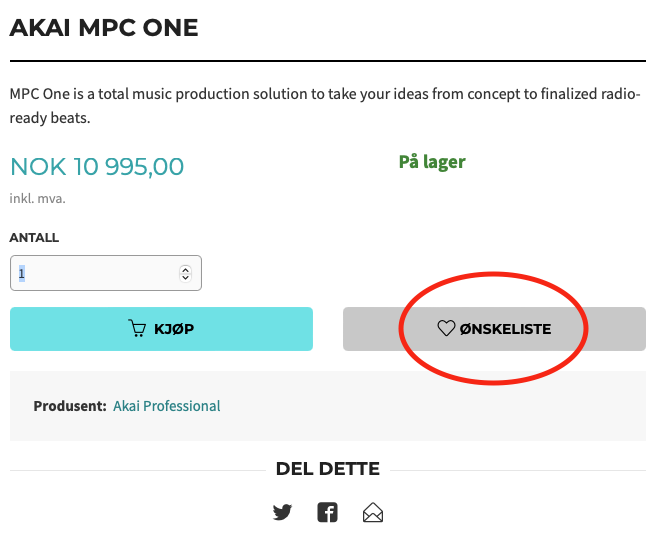The height and width of the screenshot is (539, 656).
Task: Focus the ANTALL quantity input field
Action: click(x=106, y=273)
